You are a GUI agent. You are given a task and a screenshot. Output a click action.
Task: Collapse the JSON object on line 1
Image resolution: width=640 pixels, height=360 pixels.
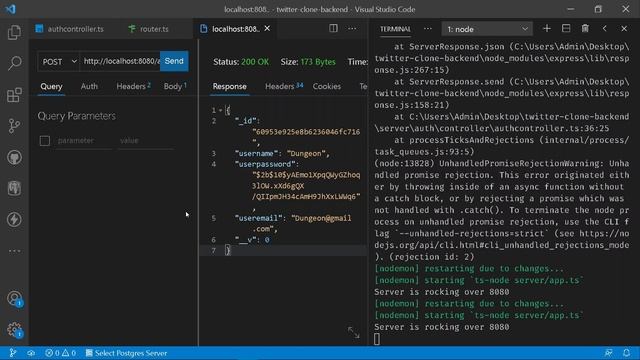pos(220,110)
